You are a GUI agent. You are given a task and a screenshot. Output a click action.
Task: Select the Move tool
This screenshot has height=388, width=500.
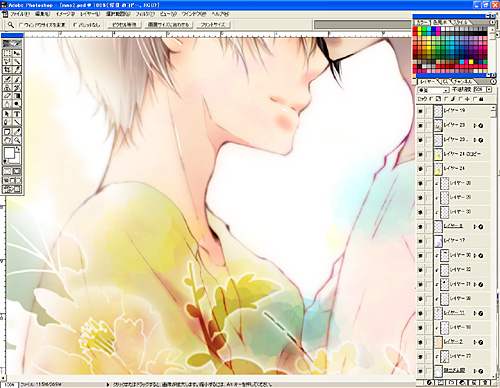(x=17, y=53)
